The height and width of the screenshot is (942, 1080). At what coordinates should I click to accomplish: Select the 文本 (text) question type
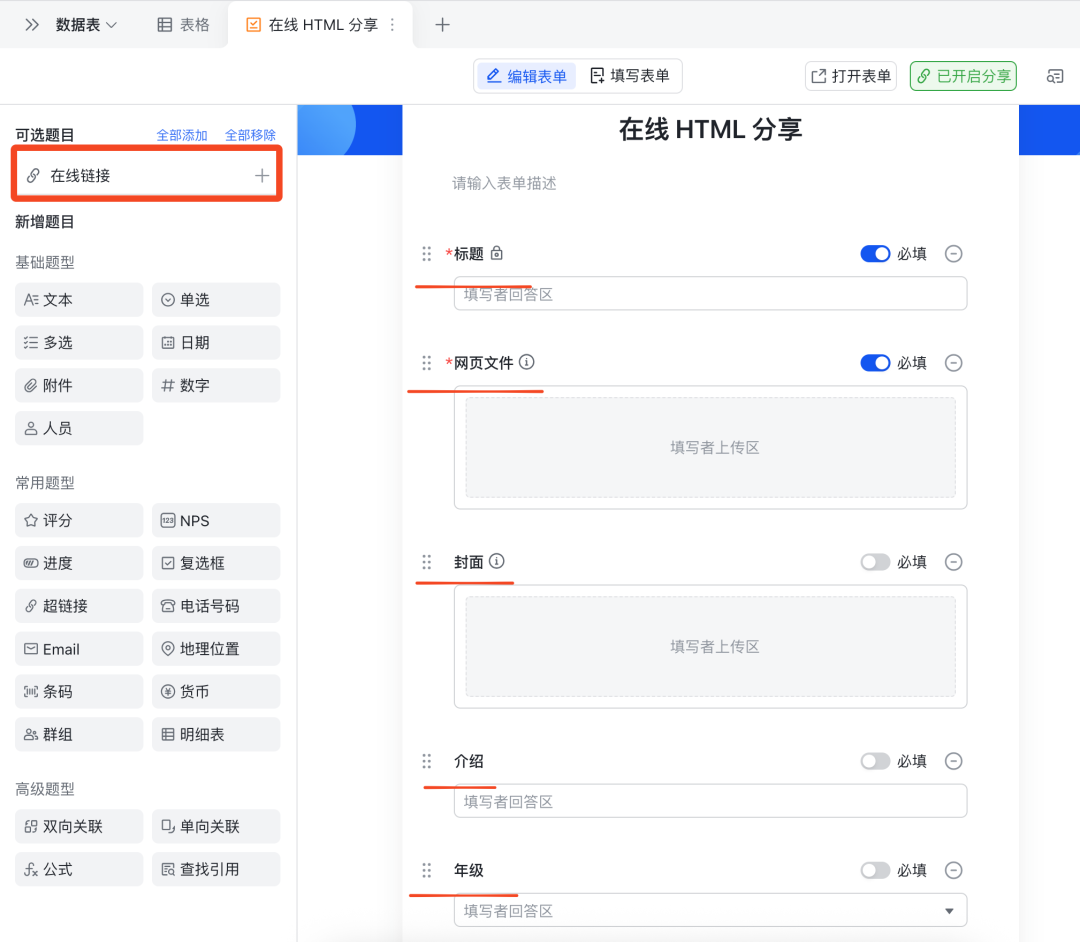pyautogui.click(x=78, y=299)
